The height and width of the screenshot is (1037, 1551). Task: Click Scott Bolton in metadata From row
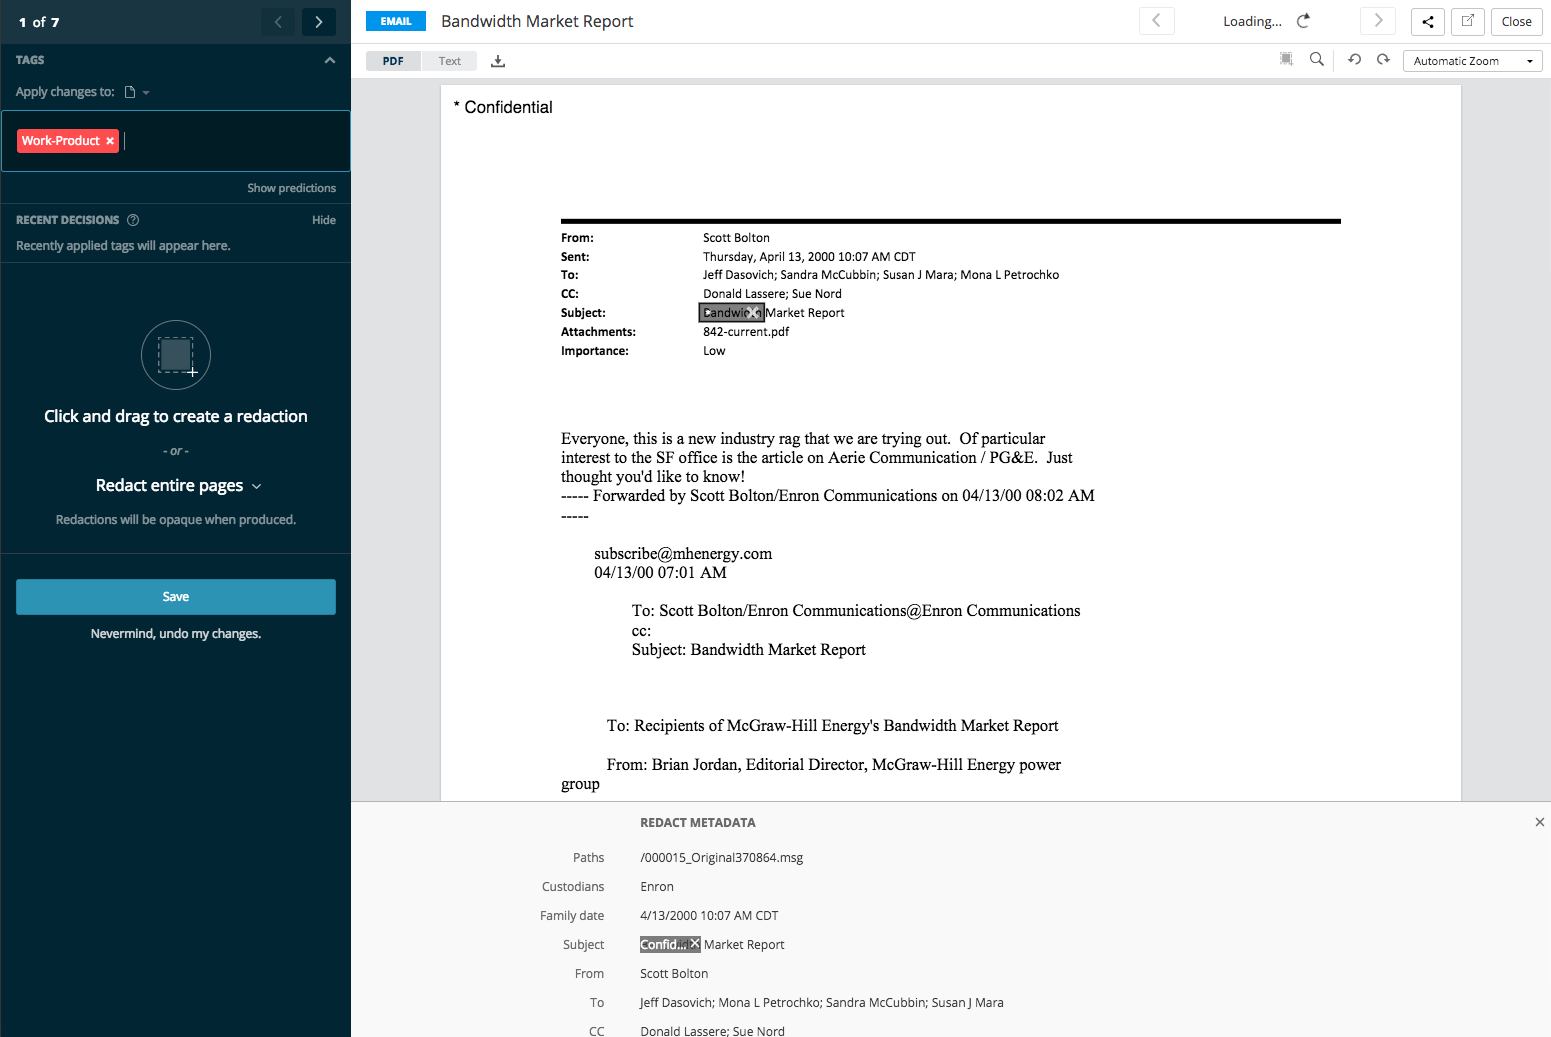[x=674, y=974]
